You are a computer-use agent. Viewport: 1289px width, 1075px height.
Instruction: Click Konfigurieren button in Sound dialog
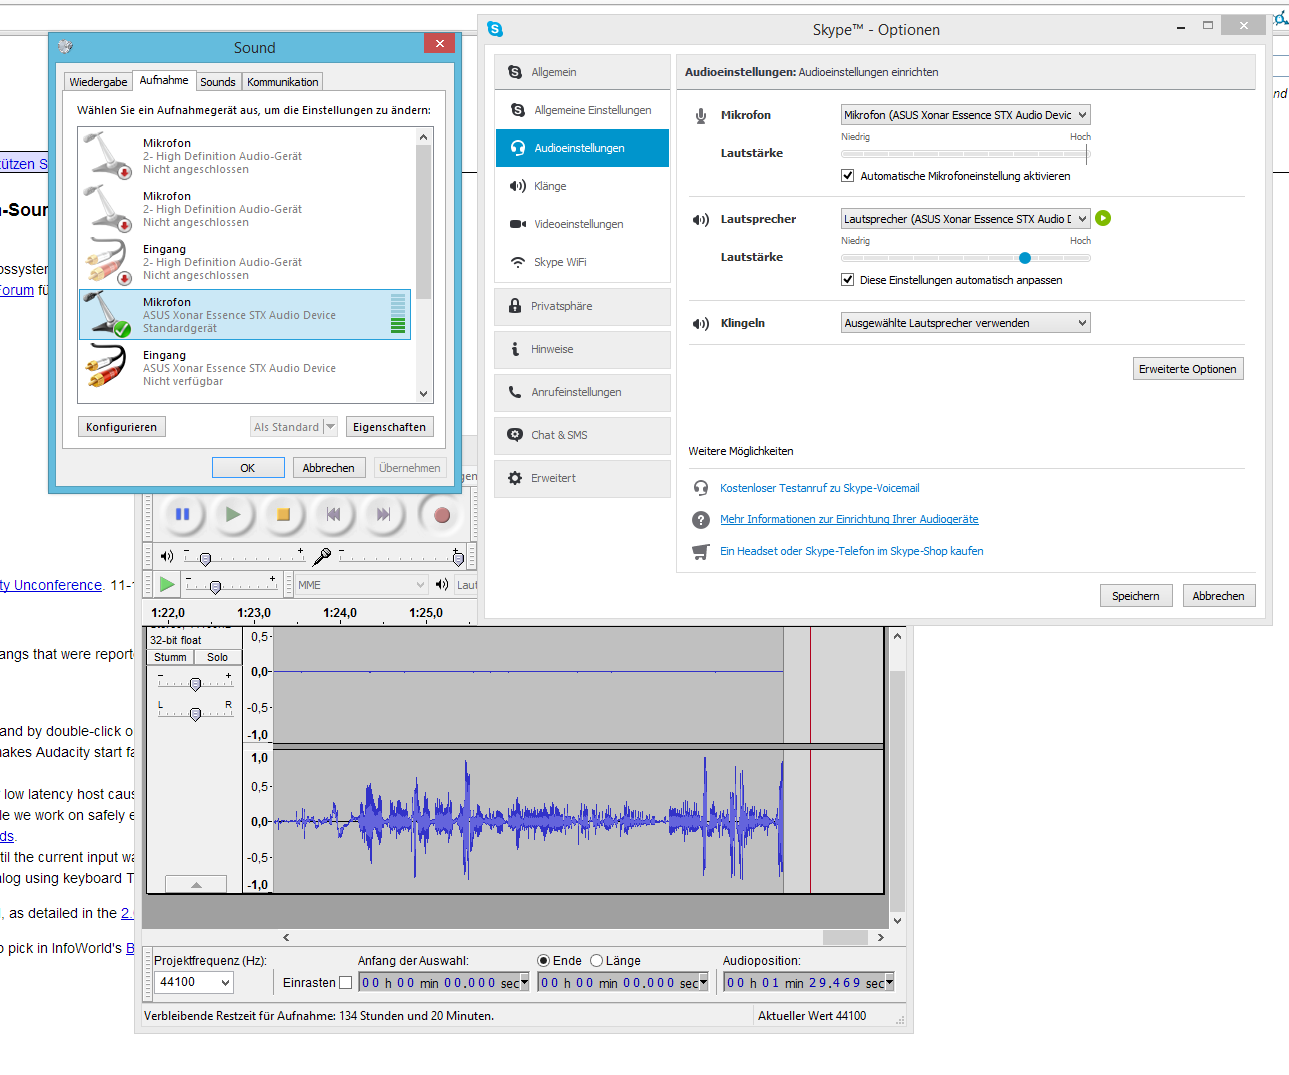(x=121, y=427)
